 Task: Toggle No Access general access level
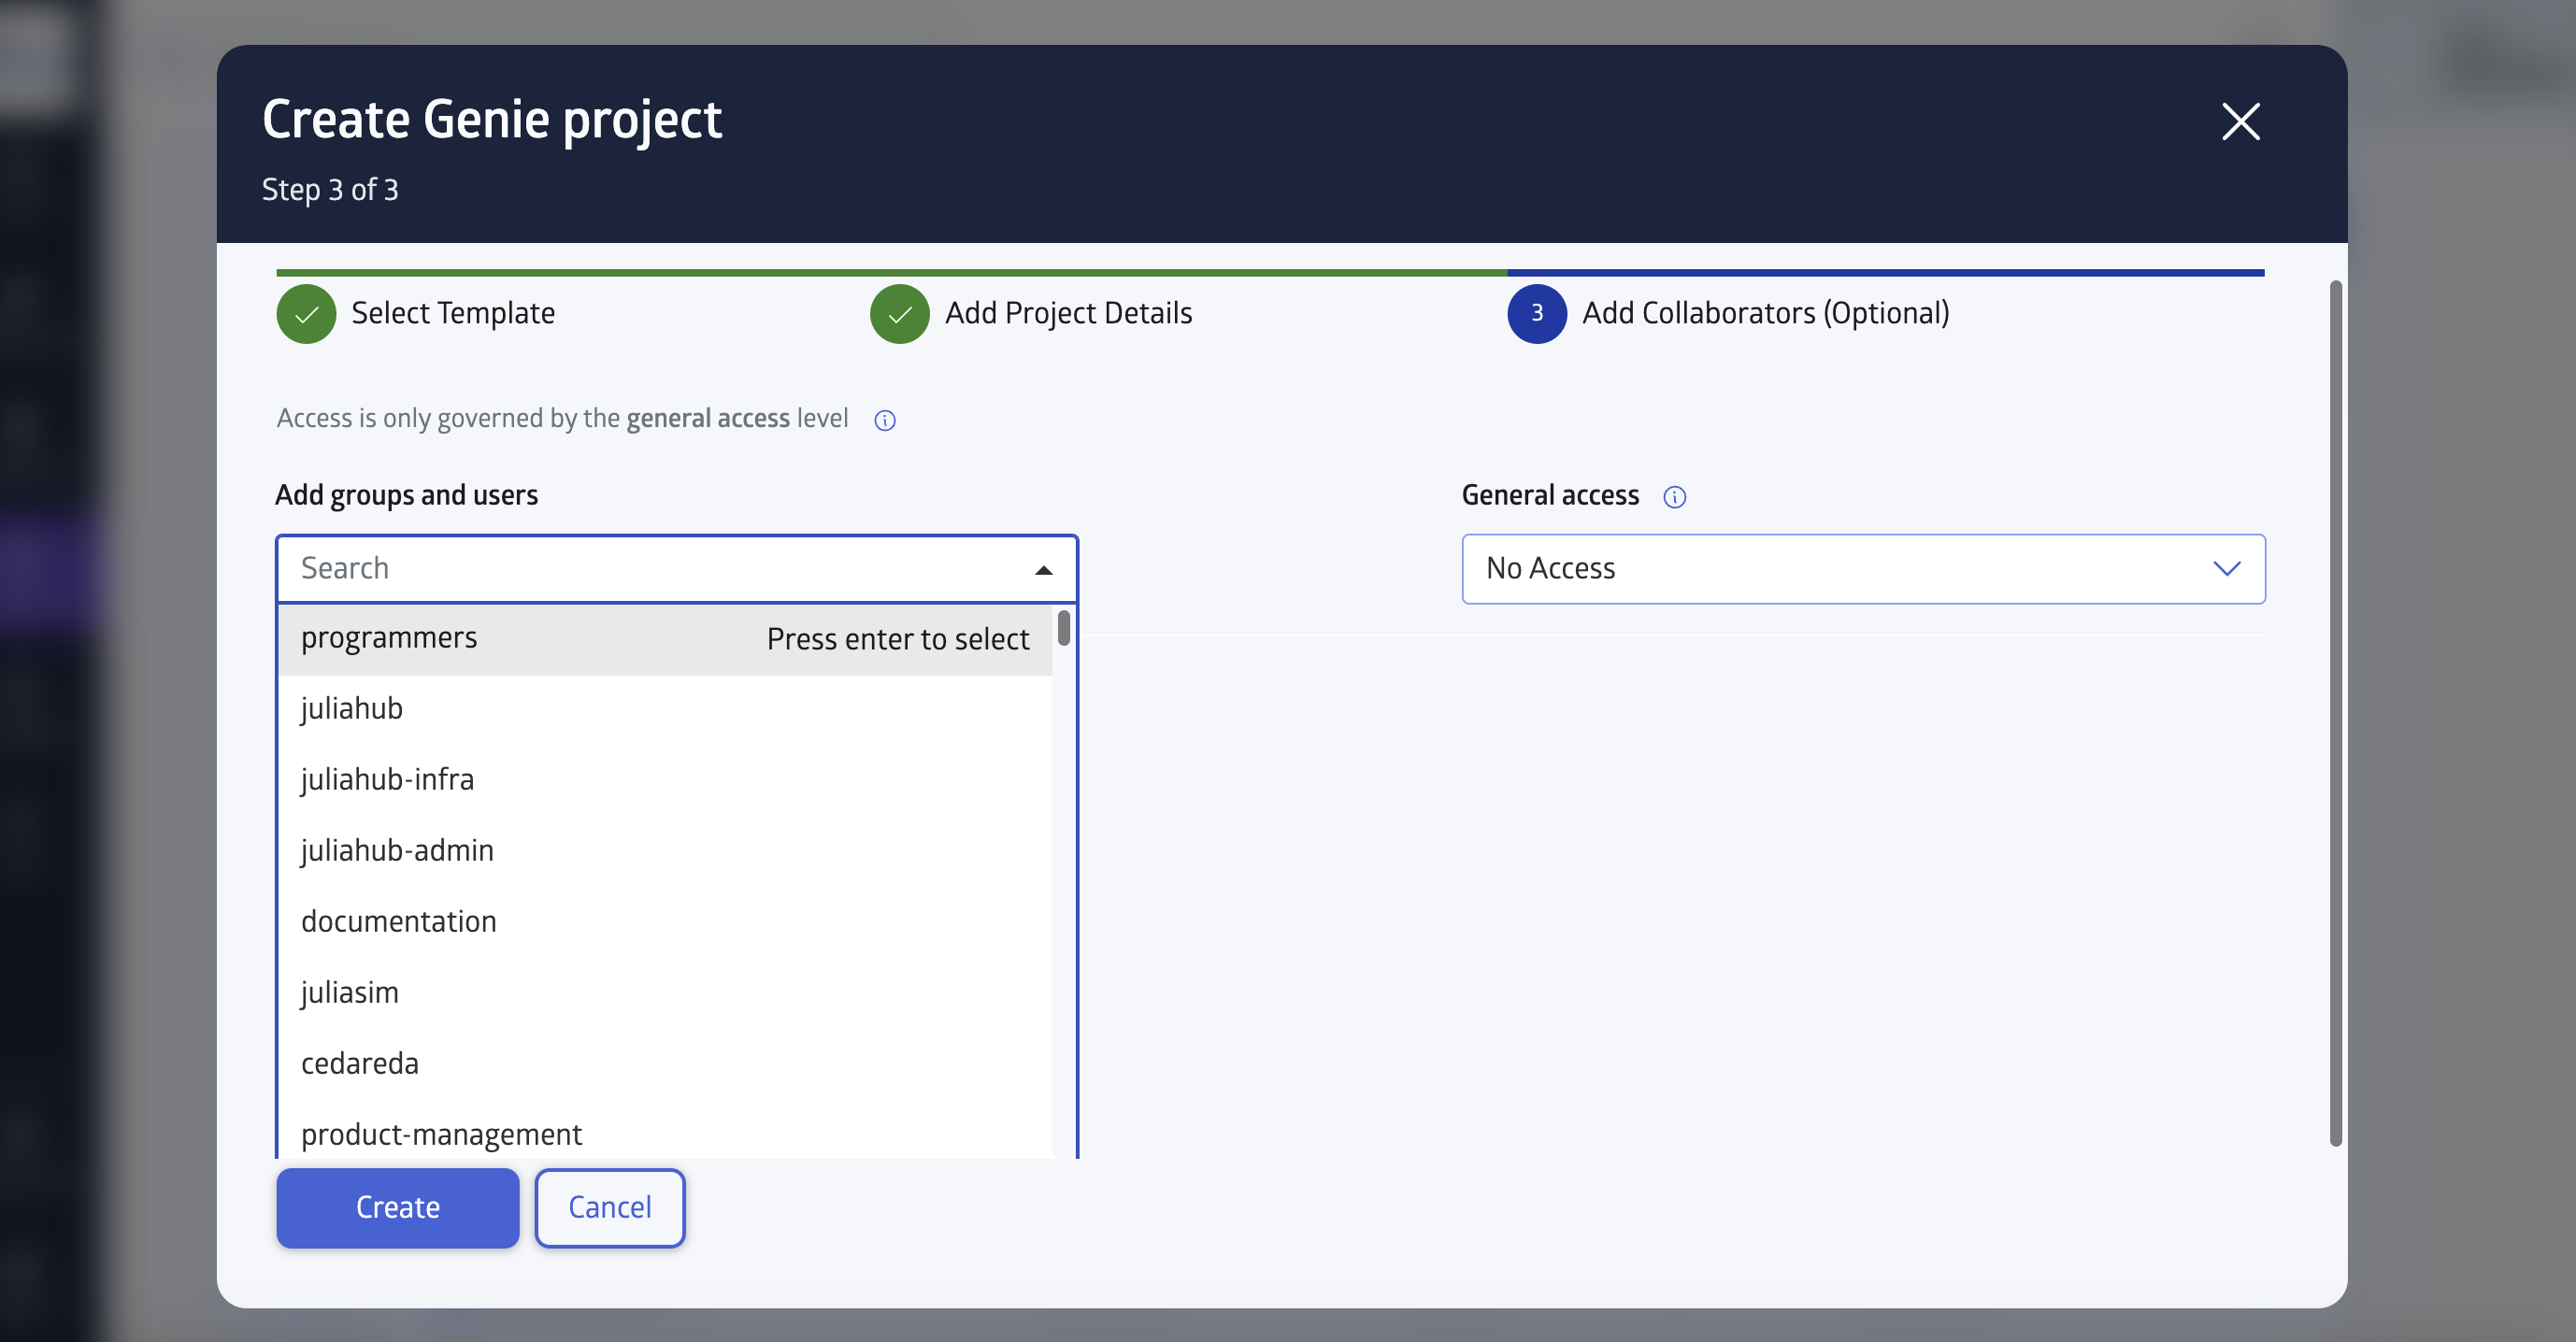pos(1862,567)
